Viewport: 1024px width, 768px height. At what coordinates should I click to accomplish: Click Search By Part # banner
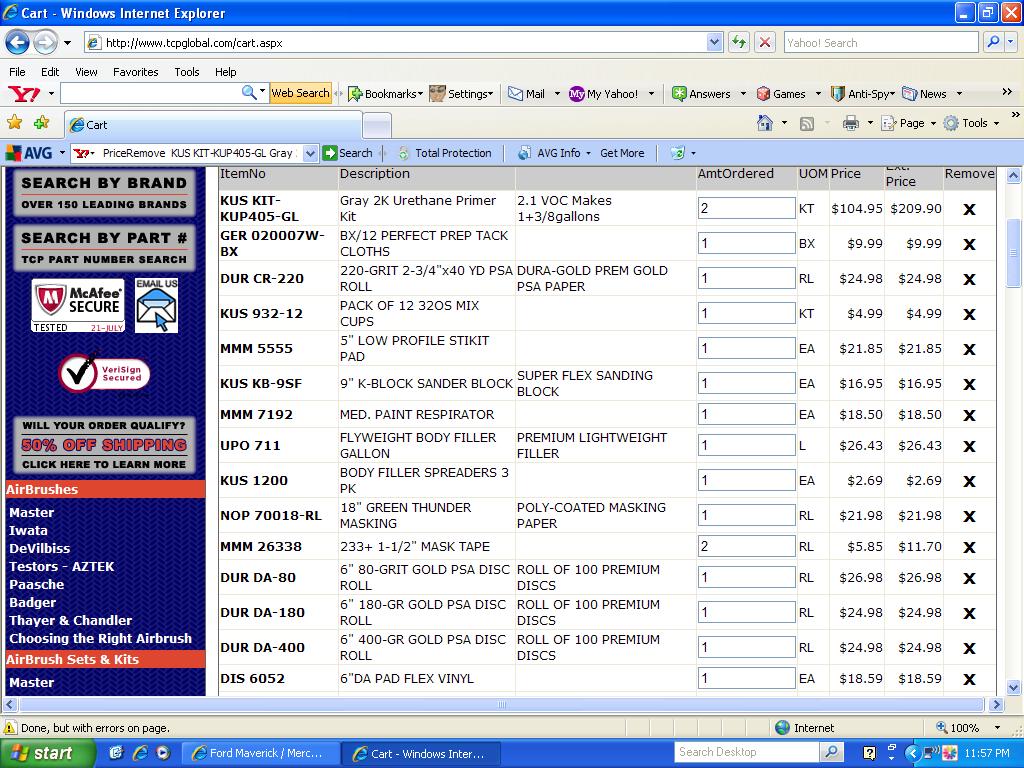pos(104,248)
